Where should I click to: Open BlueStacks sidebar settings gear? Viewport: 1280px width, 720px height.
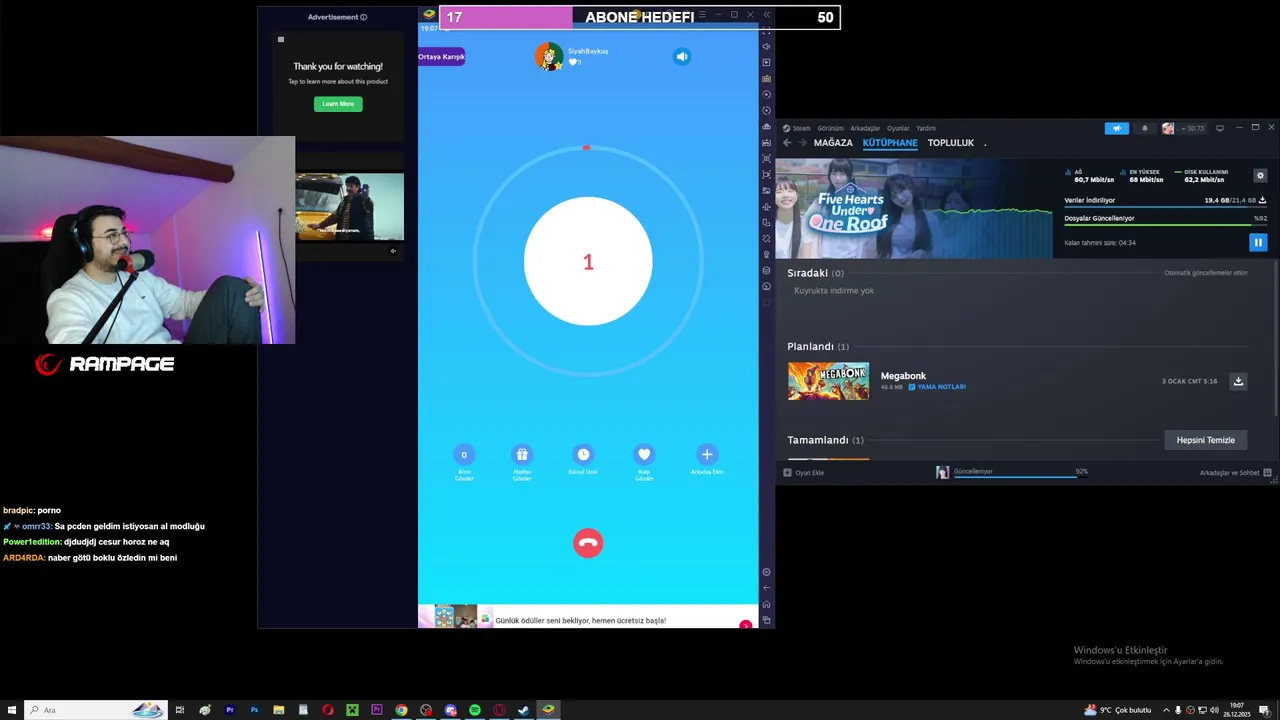click(x=766, y=572)
